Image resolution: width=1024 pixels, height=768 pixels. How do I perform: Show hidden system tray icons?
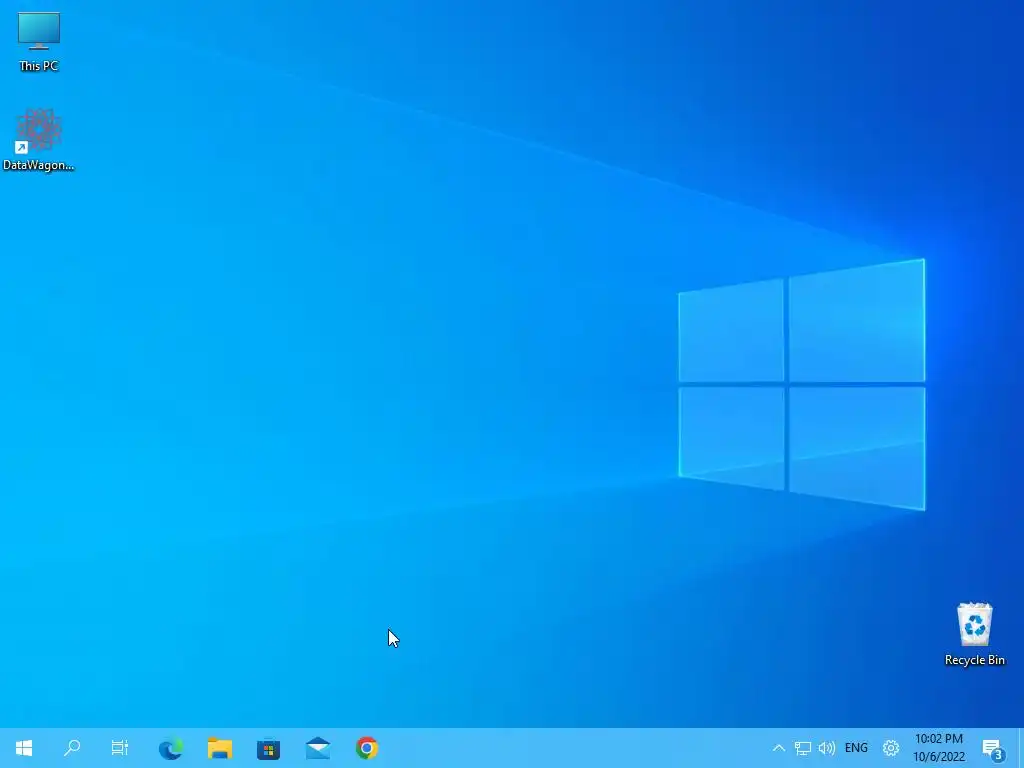tap(778, 748)
